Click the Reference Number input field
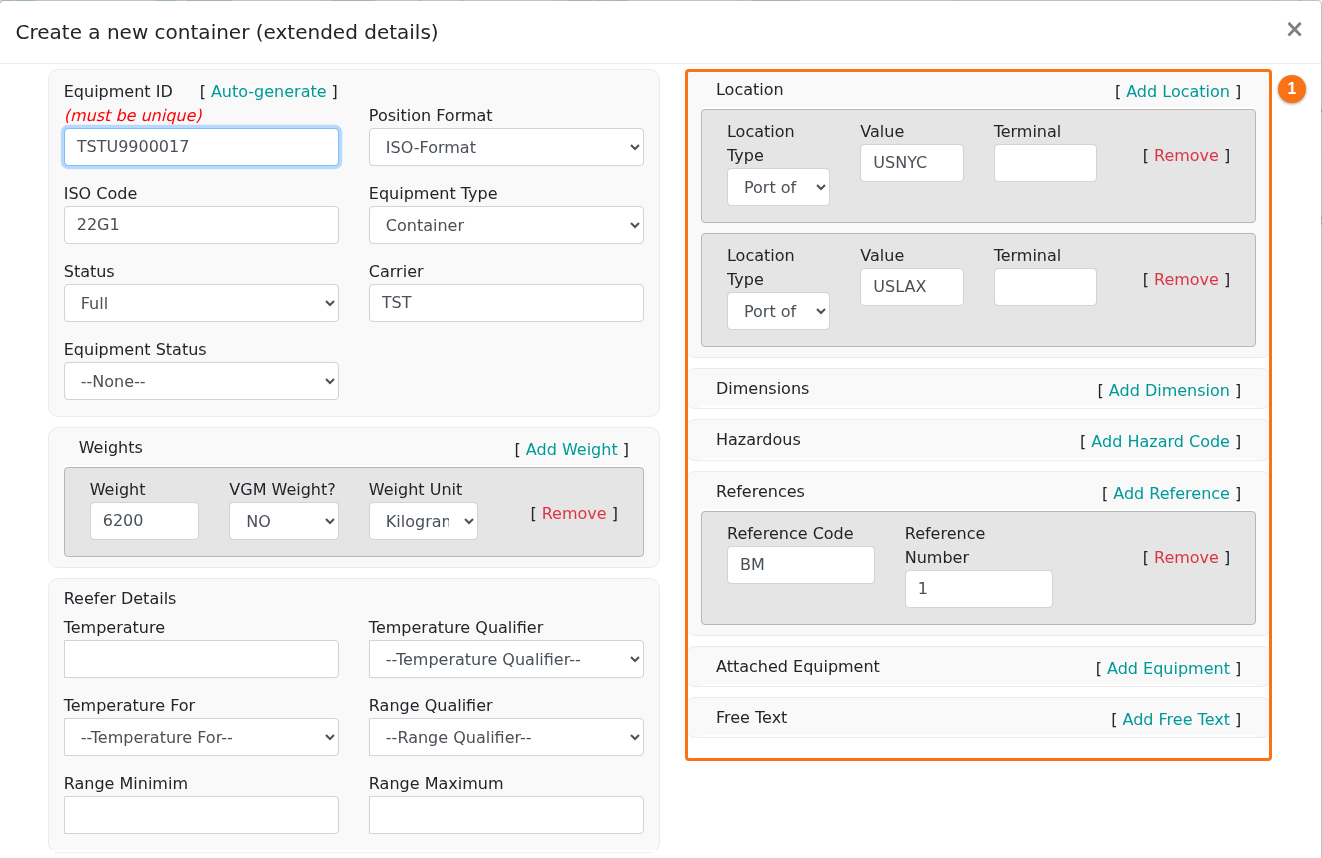1322x858 pixels. [x=978, y=589]
